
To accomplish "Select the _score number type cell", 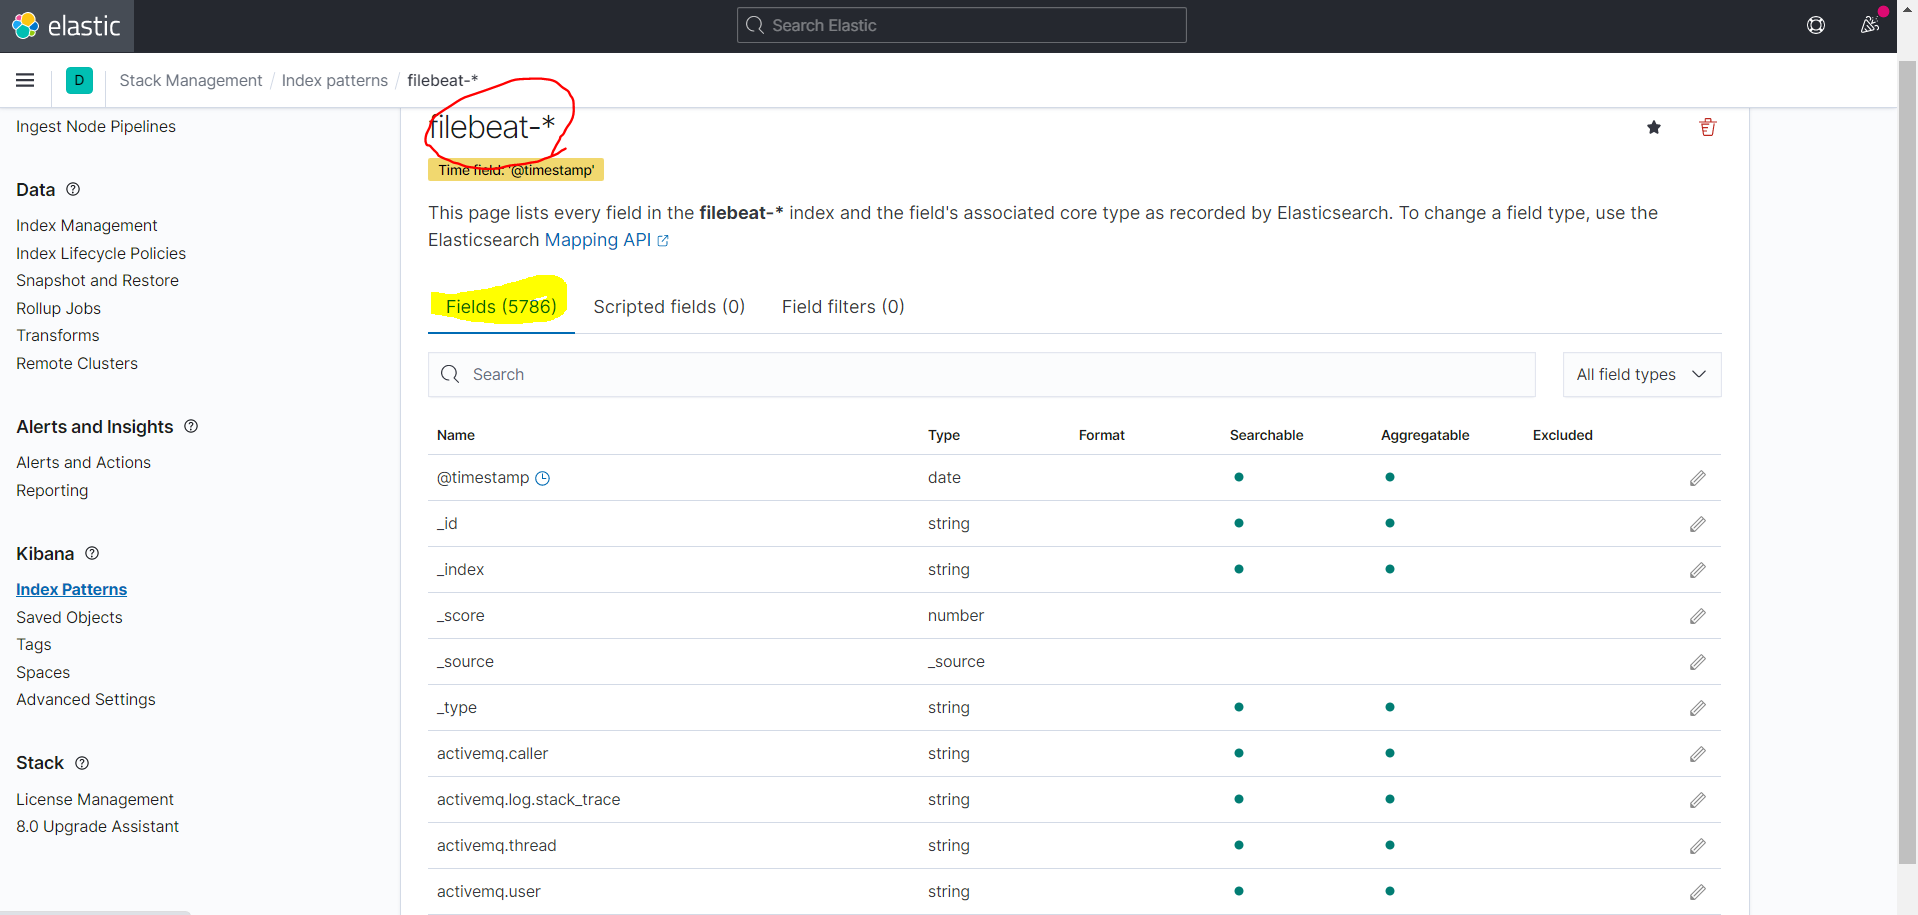I will pyautogui.click(x=956, y=616).
